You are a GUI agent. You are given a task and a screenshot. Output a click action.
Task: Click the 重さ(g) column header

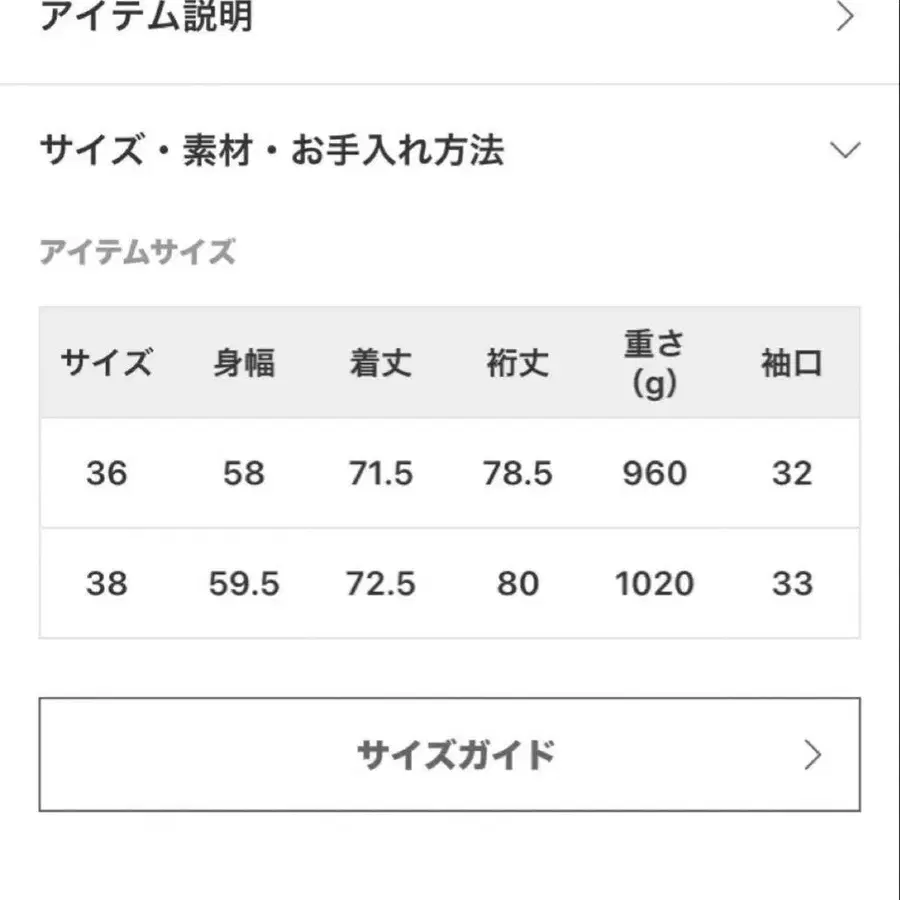click(654, 364)
